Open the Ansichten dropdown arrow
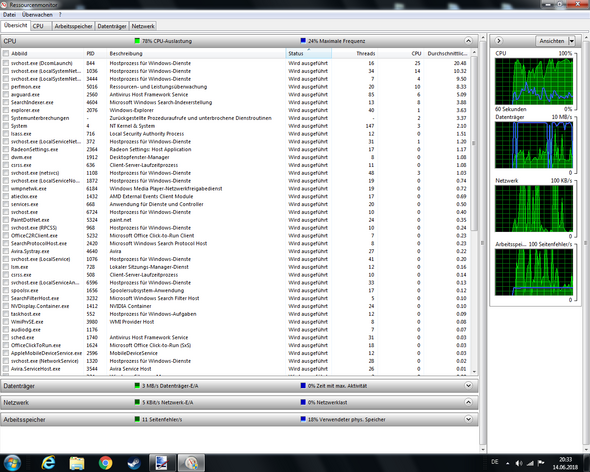This screenshot has width=590, height=472. (572, 41)
